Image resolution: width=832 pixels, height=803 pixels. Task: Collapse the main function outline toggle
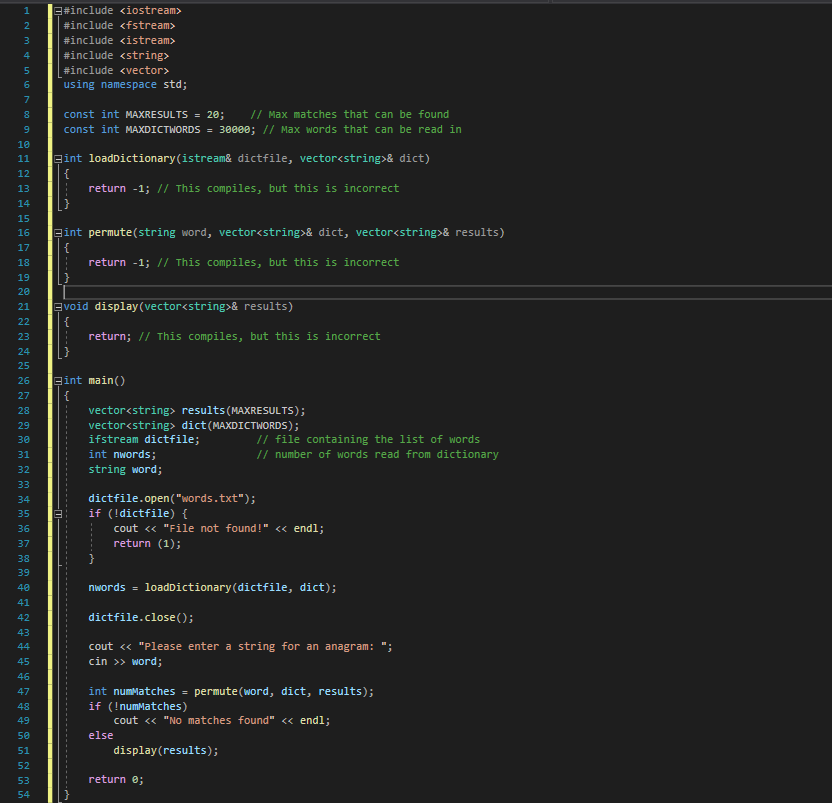pos(58,381)
